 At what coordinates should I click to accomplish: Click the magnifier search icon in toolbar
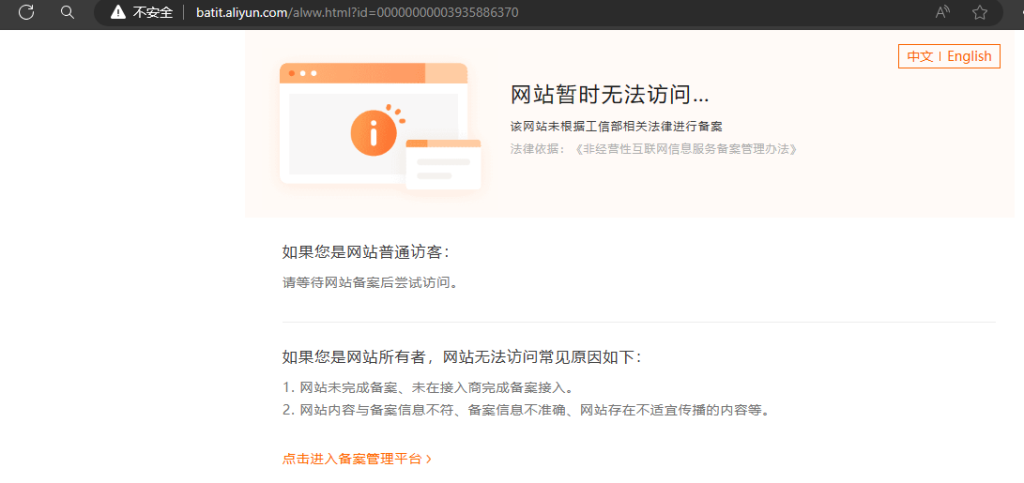click(x=67, y=12)
